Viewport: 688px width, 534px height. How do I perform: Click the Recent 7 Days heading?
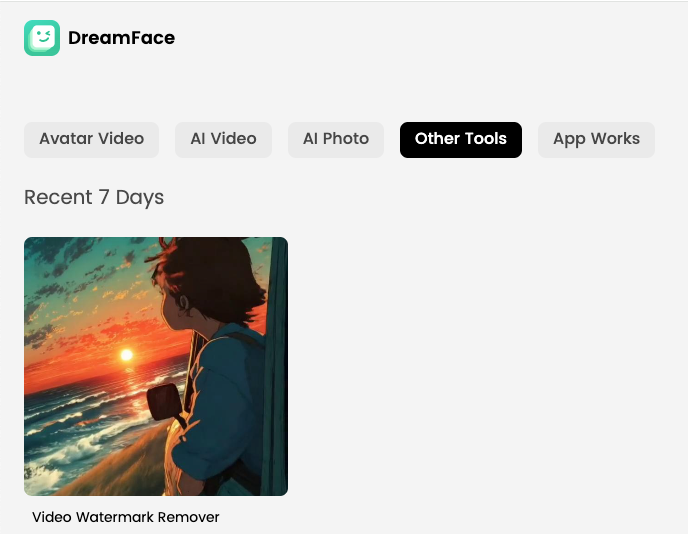pyautogui.click(x=94, y=197)
